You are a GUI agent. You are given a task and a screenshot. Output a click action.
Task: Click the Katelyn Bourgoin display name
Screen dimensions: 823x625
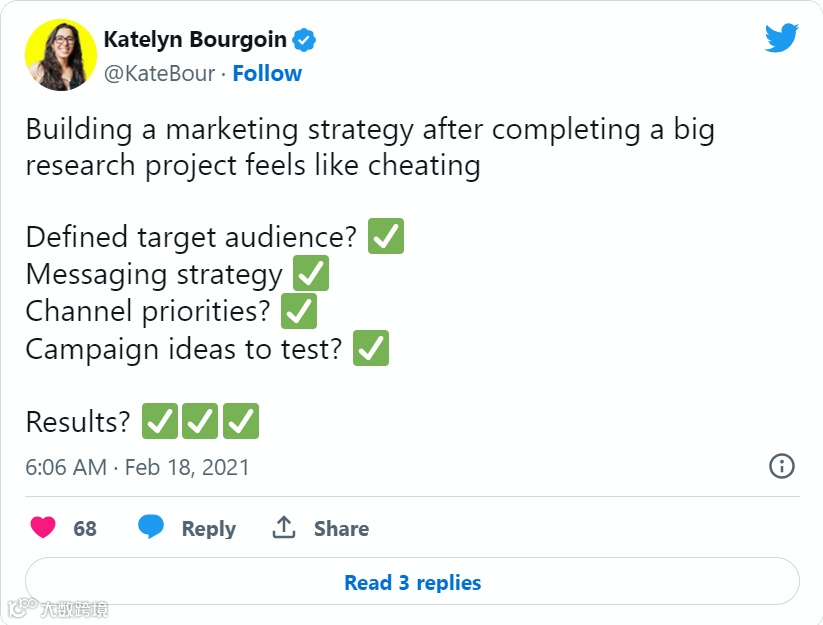[x=195, y=40]
